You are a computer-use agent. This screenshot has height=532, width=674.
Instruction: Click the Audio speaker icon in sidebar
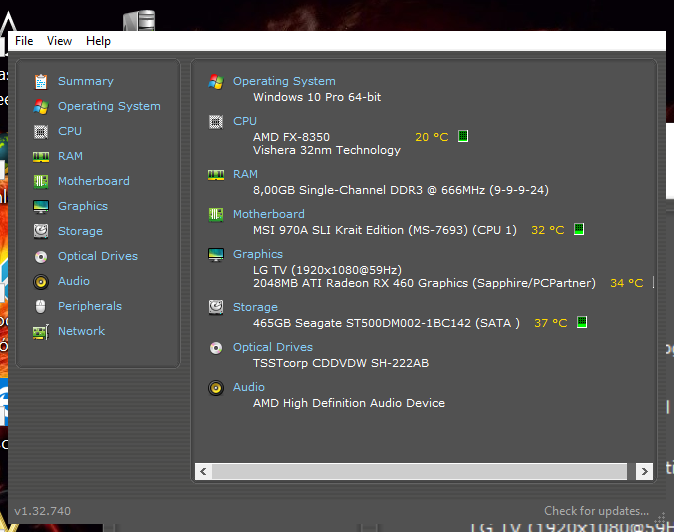pos(41,281)
